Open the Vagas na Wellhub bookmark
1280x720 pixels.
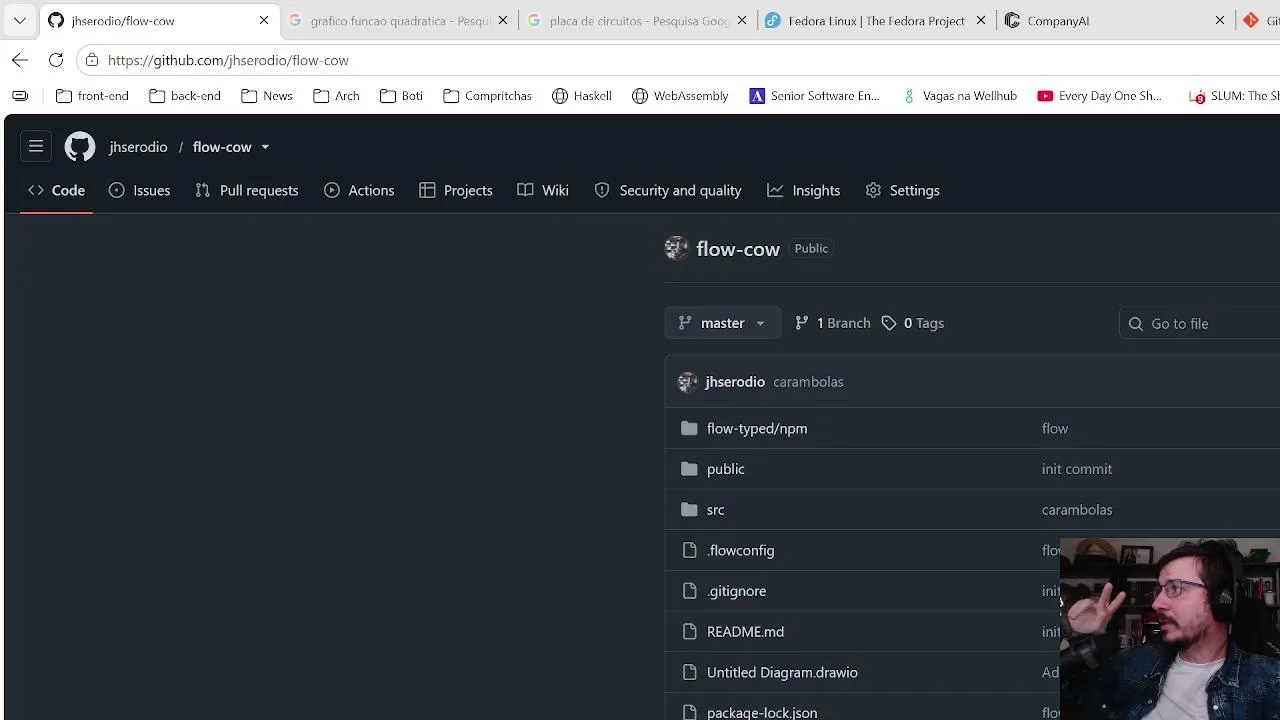click(959, 96)
